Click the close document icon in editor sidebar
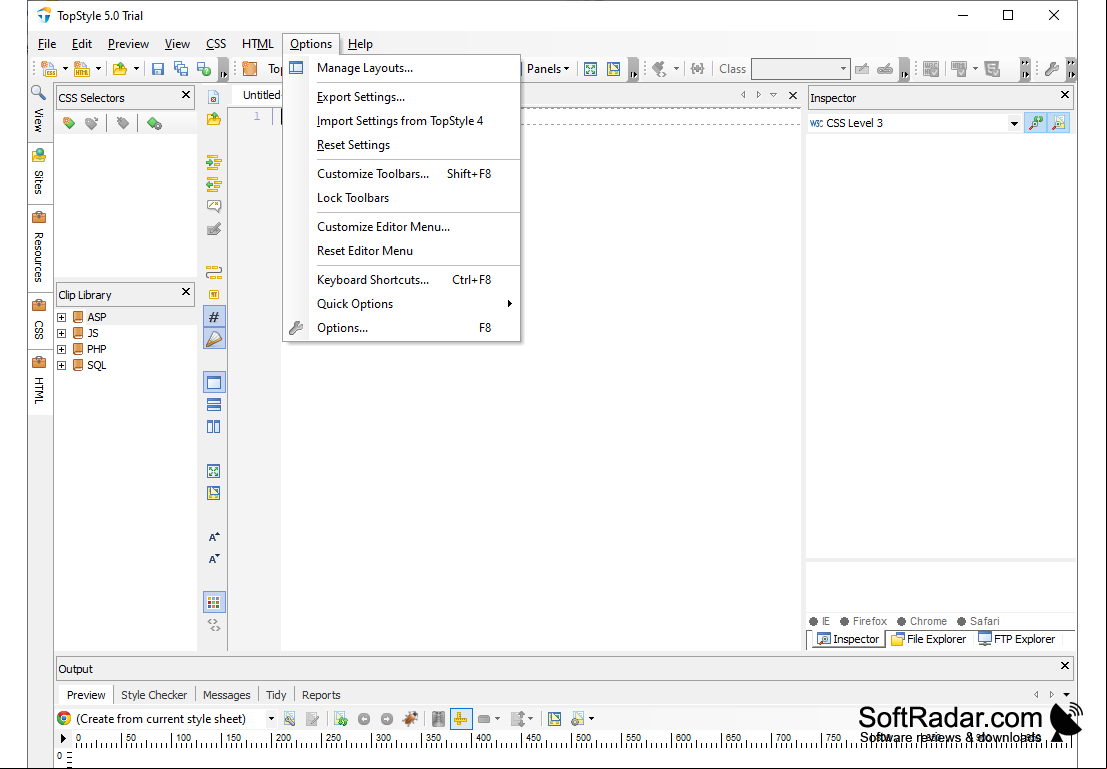The width and height of the screenshot is (1107, 769). point(214,97)
